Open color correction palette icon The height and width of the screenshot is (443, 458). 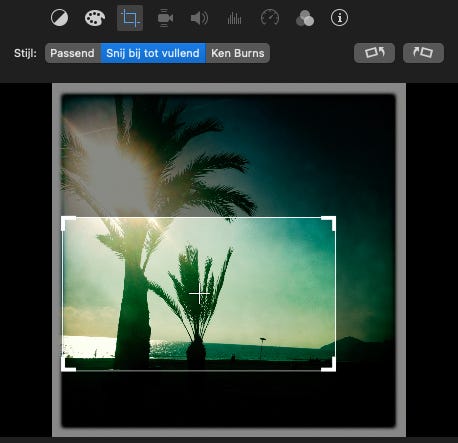(95, 18)
